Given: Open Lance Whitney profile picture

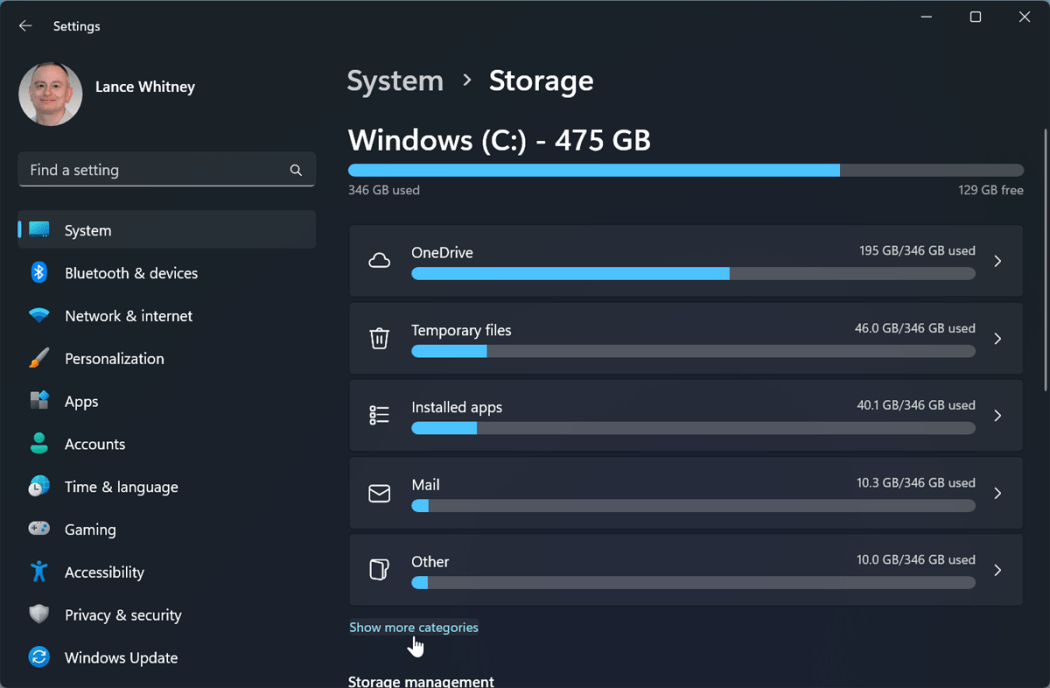Looking at the screenshot, I should (50, 94).
